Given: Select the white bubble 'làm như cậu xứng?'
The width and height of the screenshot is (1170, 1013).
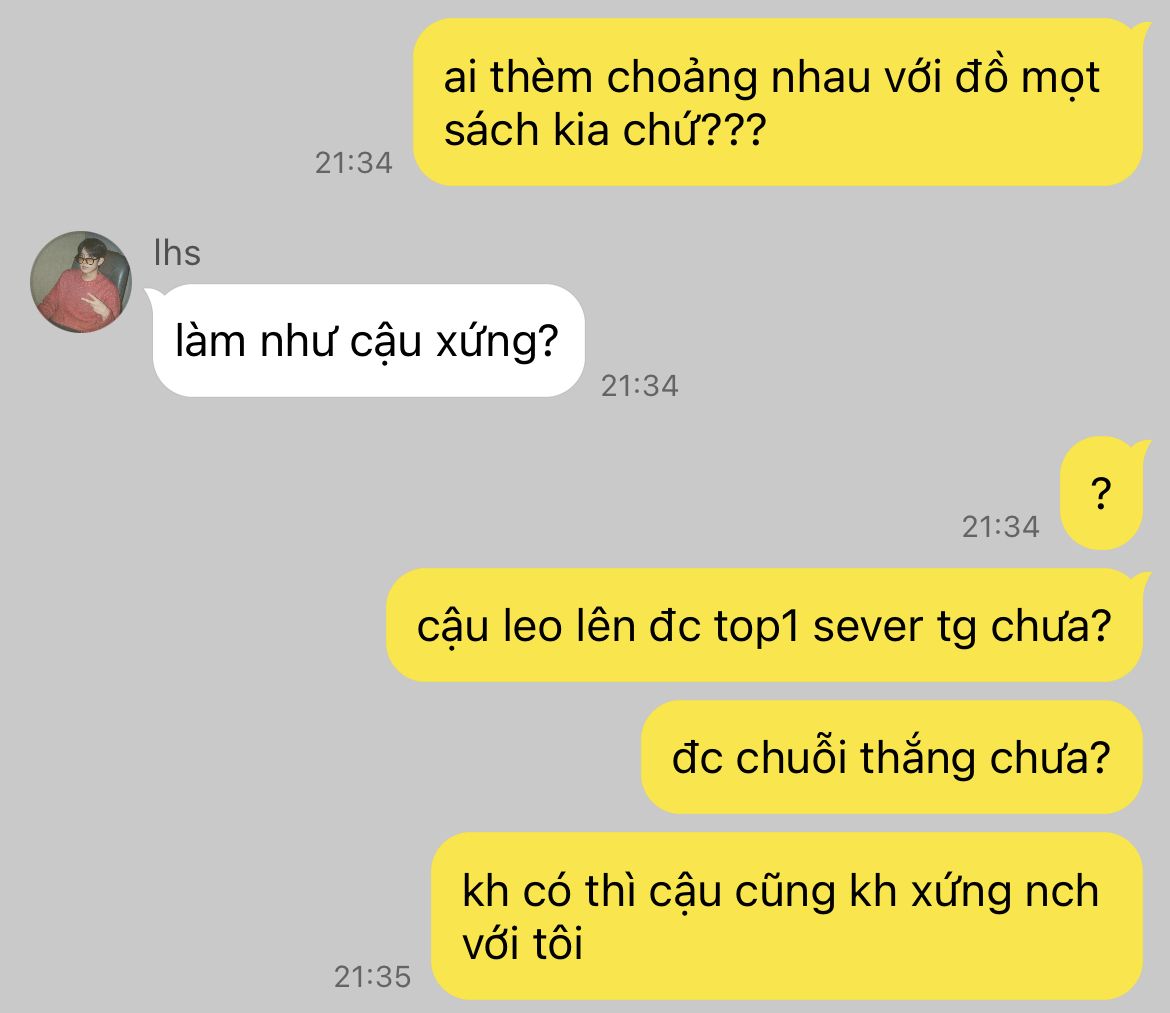Looking at the screenshot, I should (x=368, y=340).
